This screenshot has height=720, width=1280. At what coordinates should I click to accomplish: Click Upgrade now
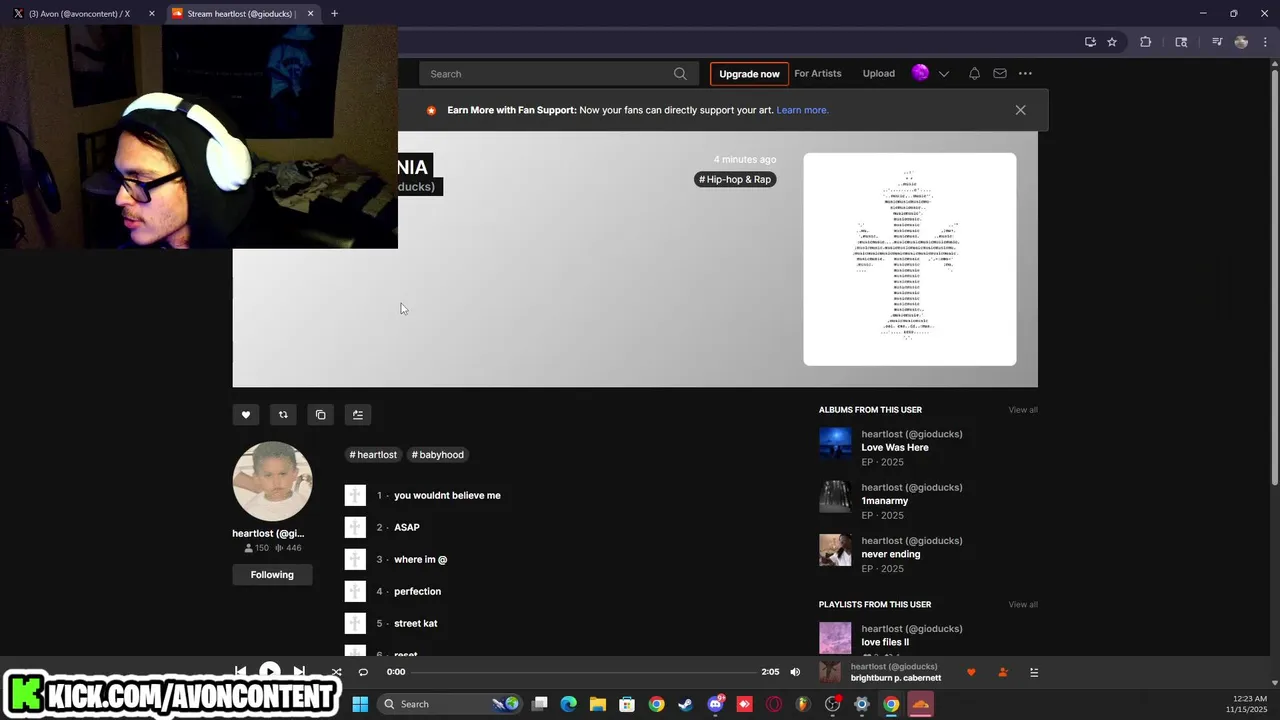pos(749,74)
